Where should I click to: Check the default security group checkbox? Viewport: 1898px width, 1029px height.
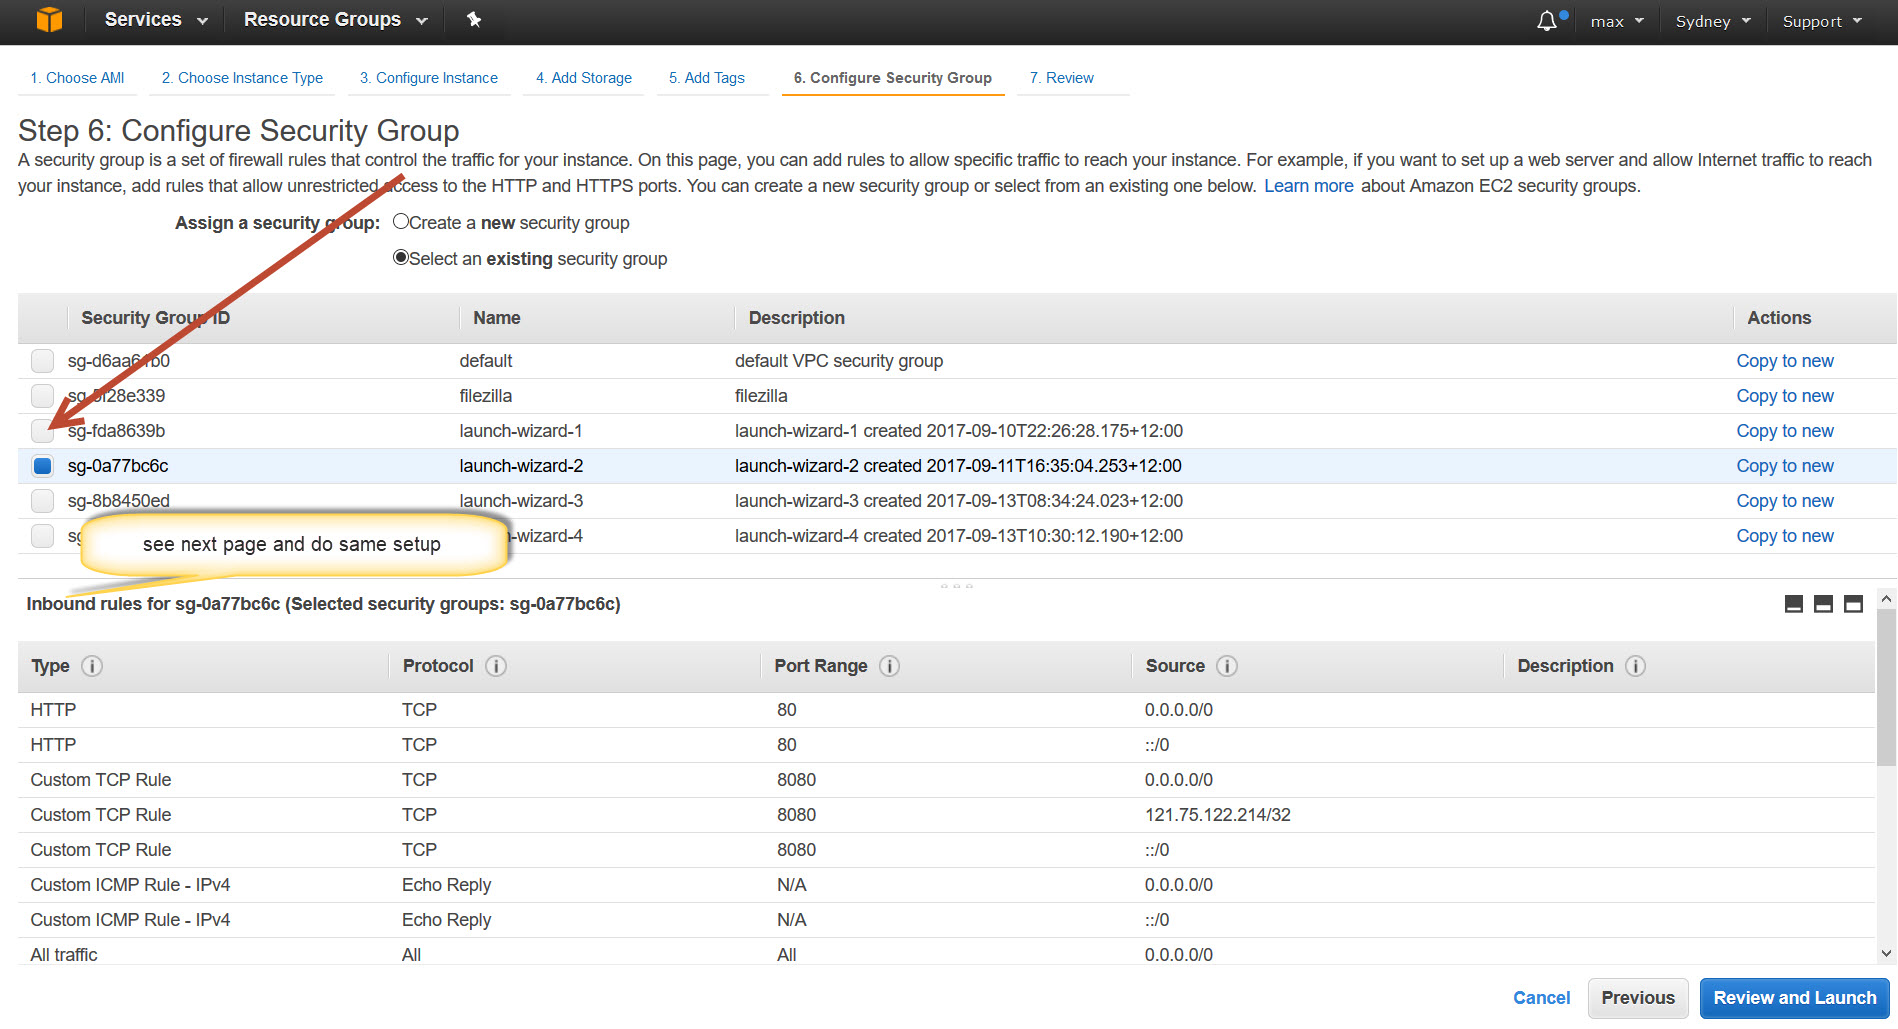coord(42,361)
